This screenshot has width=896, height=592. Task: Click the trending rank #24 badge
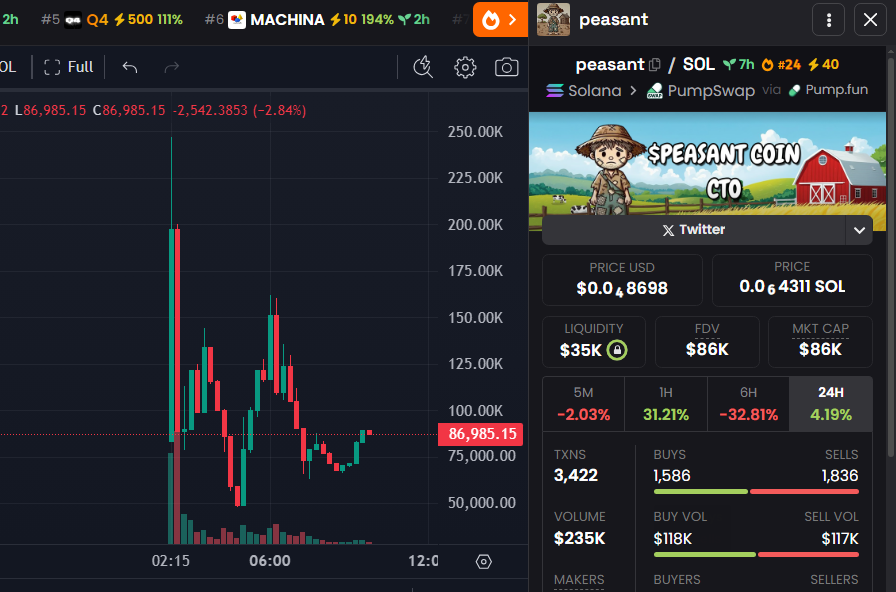pos(781,65)
